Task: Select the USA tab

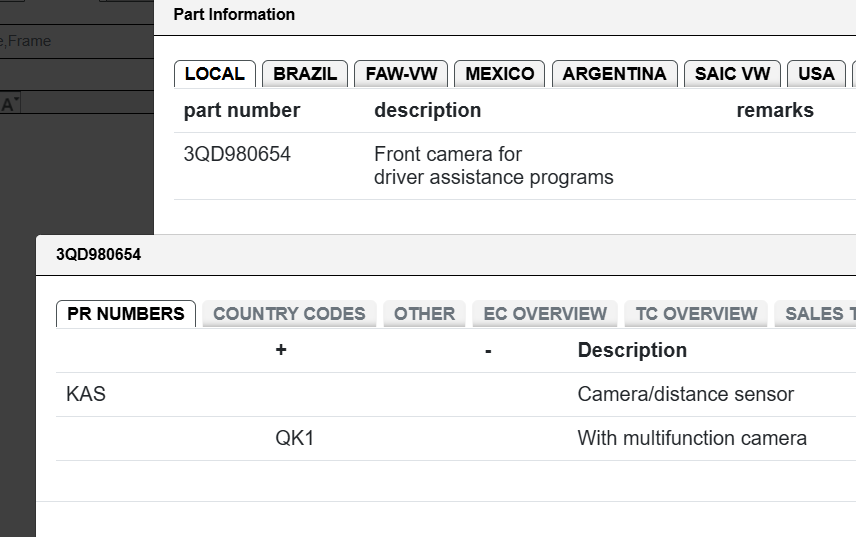Action: tap(816, 74)
